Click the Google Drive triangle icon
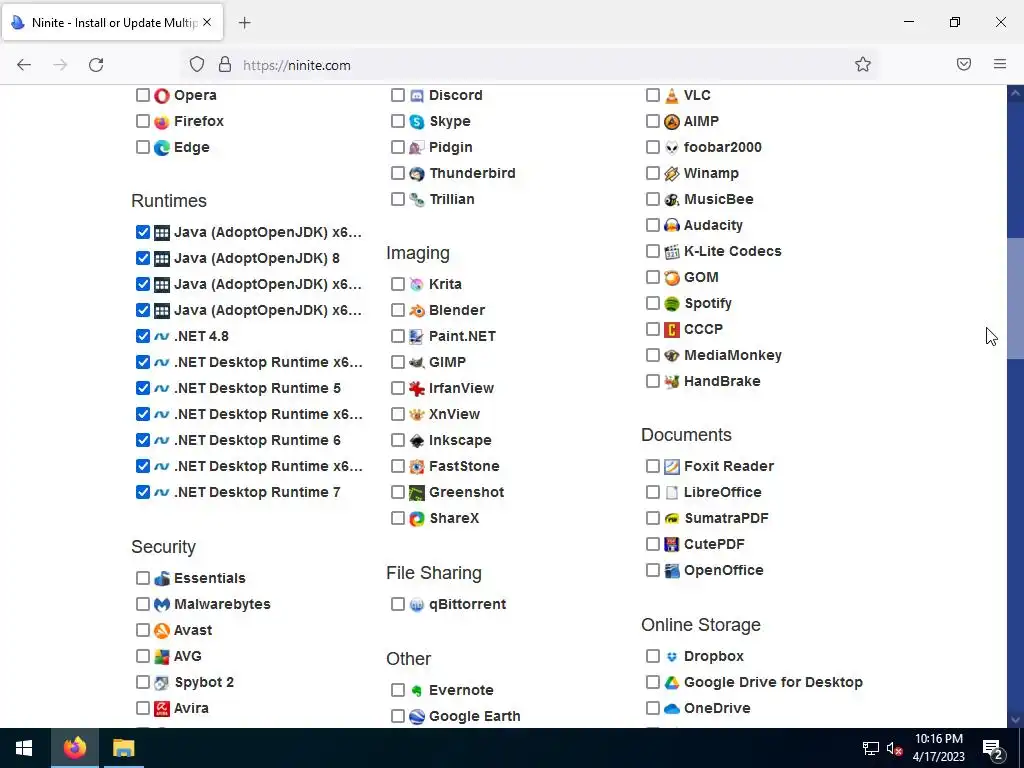 coord(671,682)
